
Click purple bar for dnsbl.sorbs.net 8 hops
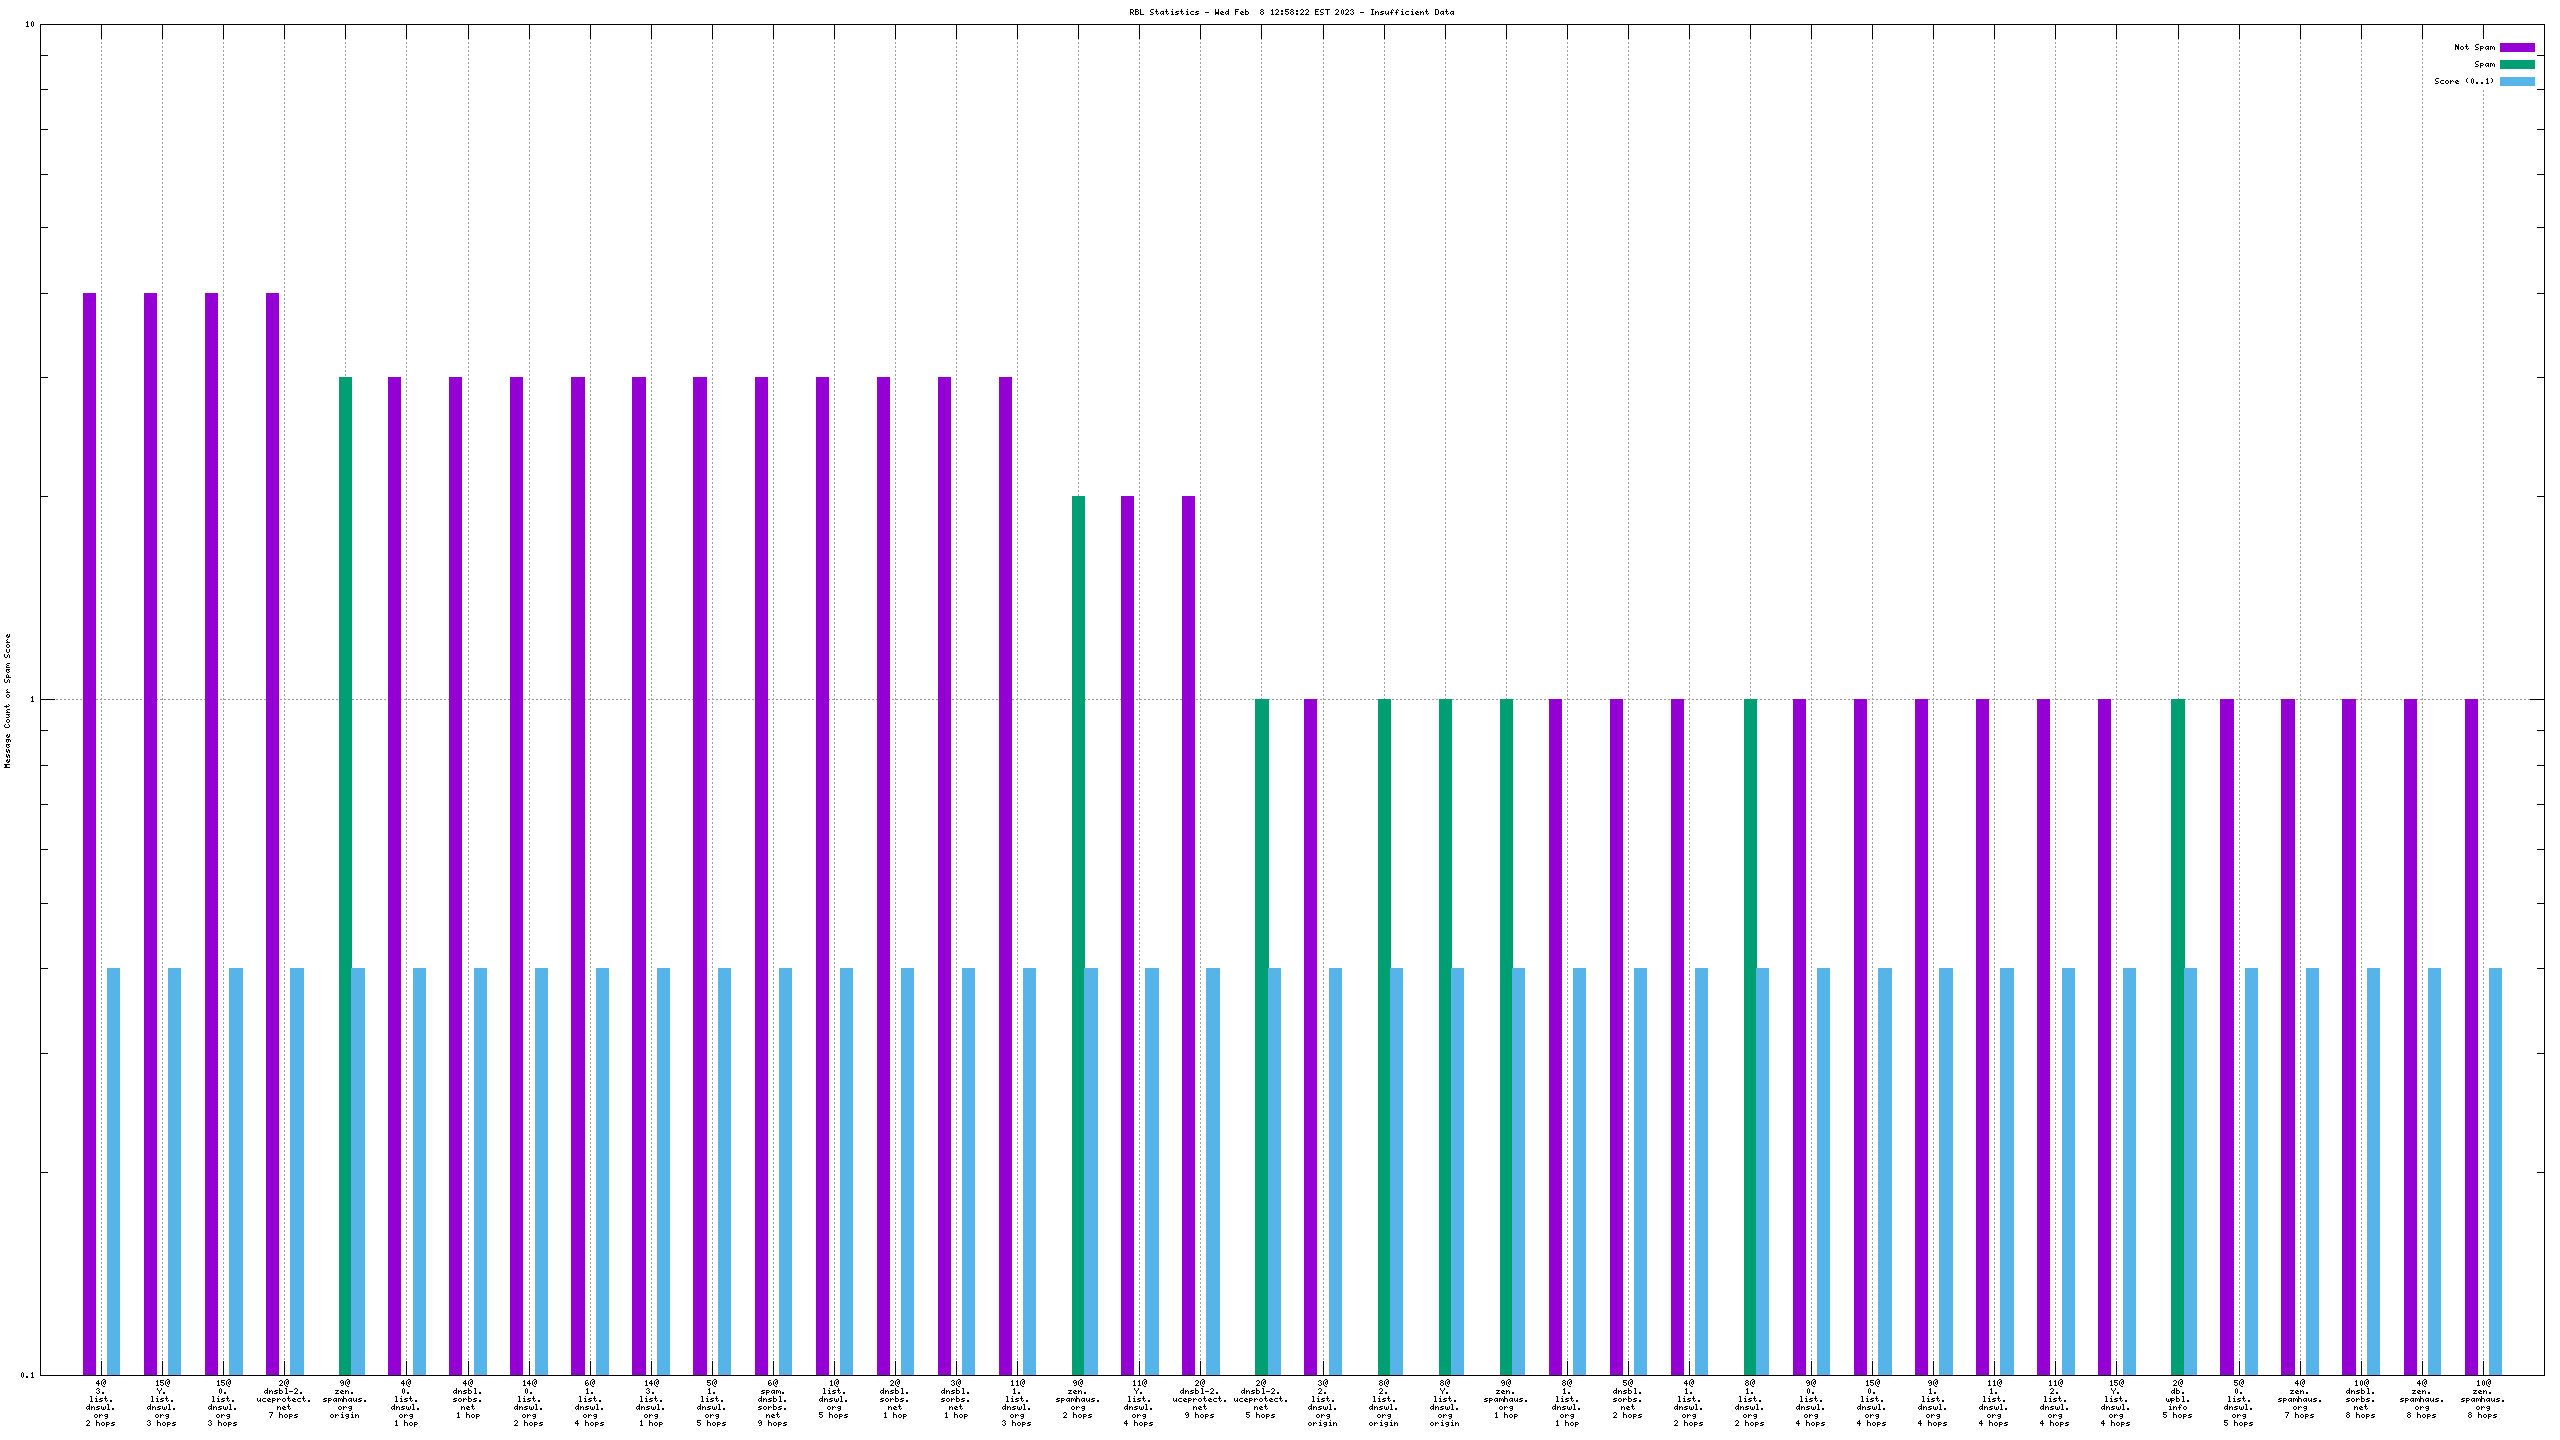pos(2348,1036)
